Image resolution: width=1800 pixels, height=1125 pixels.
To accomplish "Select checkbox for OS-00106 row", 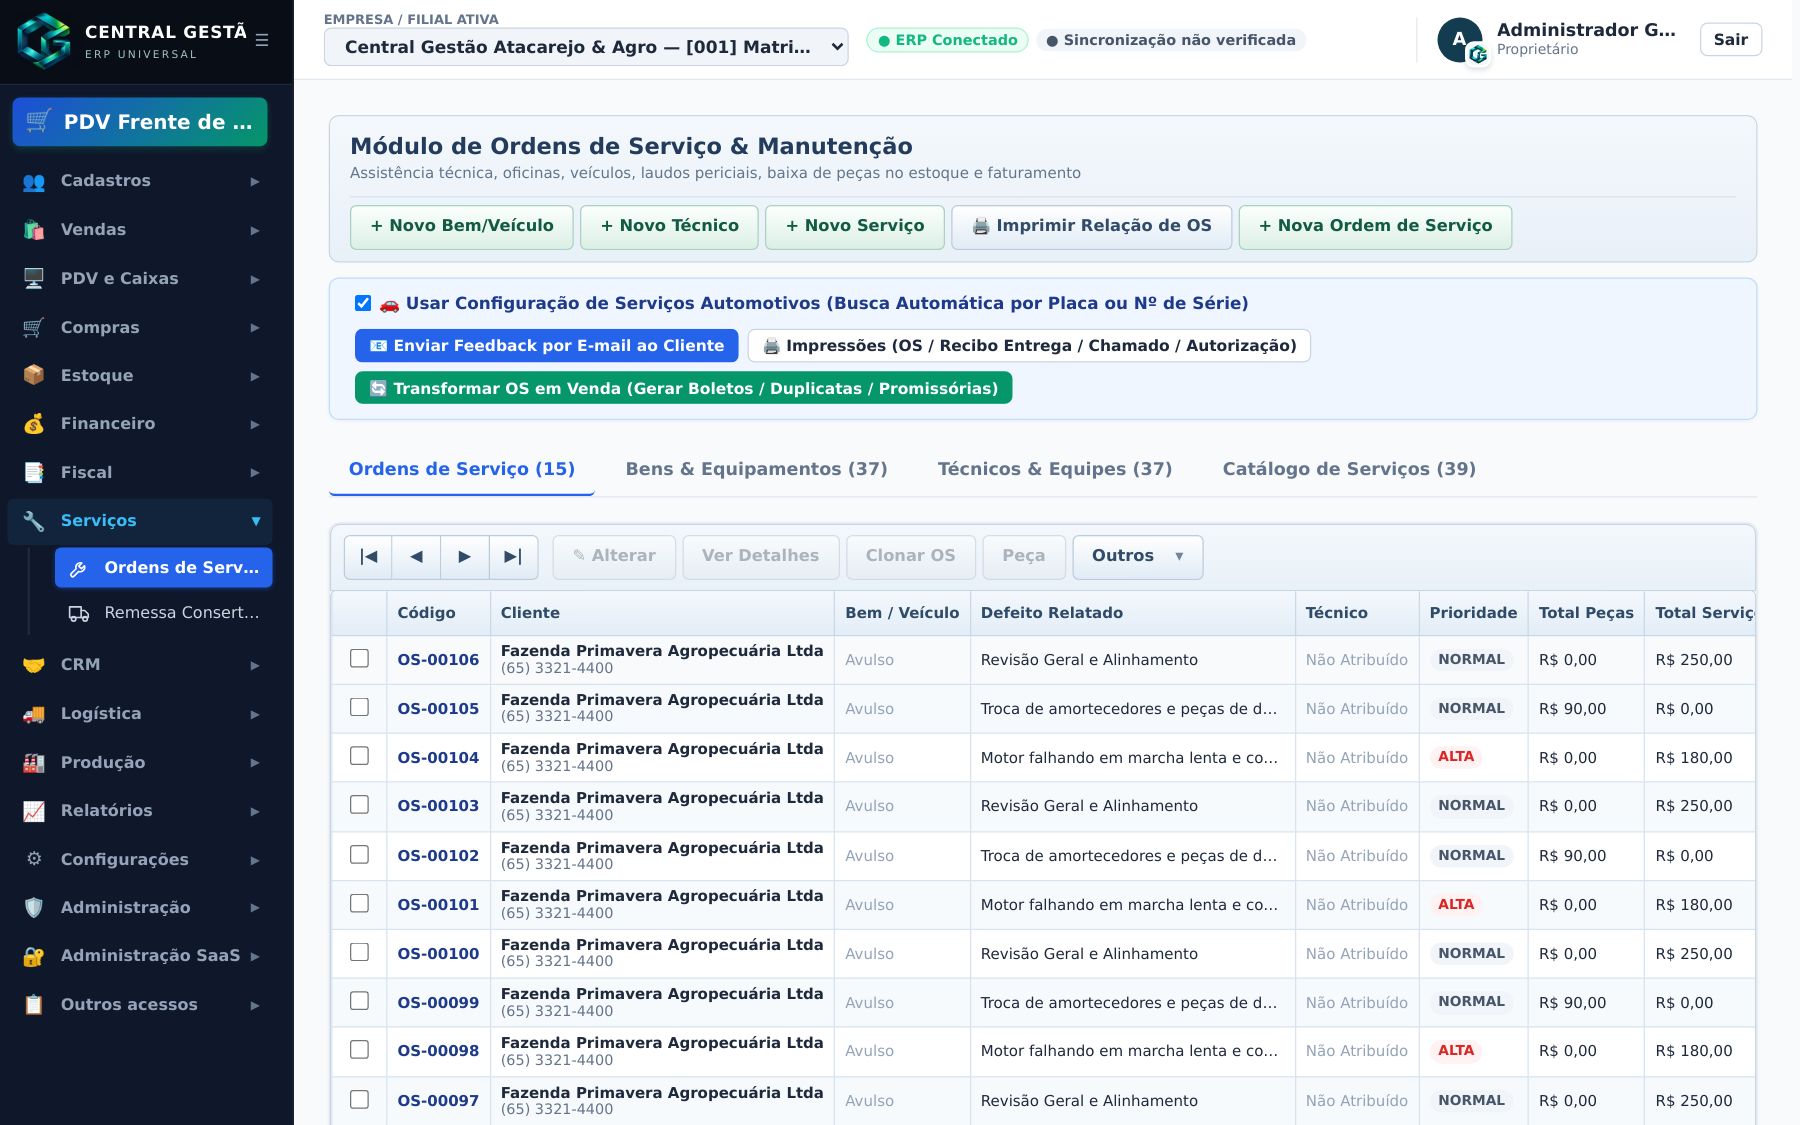I will click(359, 658).
